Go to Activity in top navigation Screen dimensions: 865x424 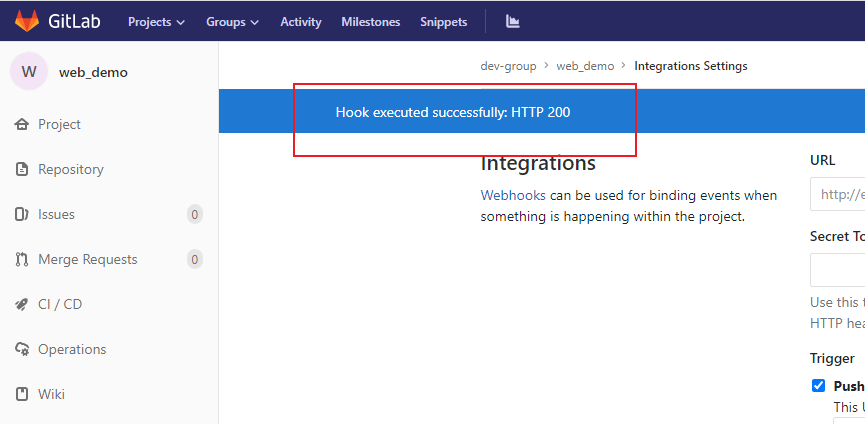coord(301,22)
